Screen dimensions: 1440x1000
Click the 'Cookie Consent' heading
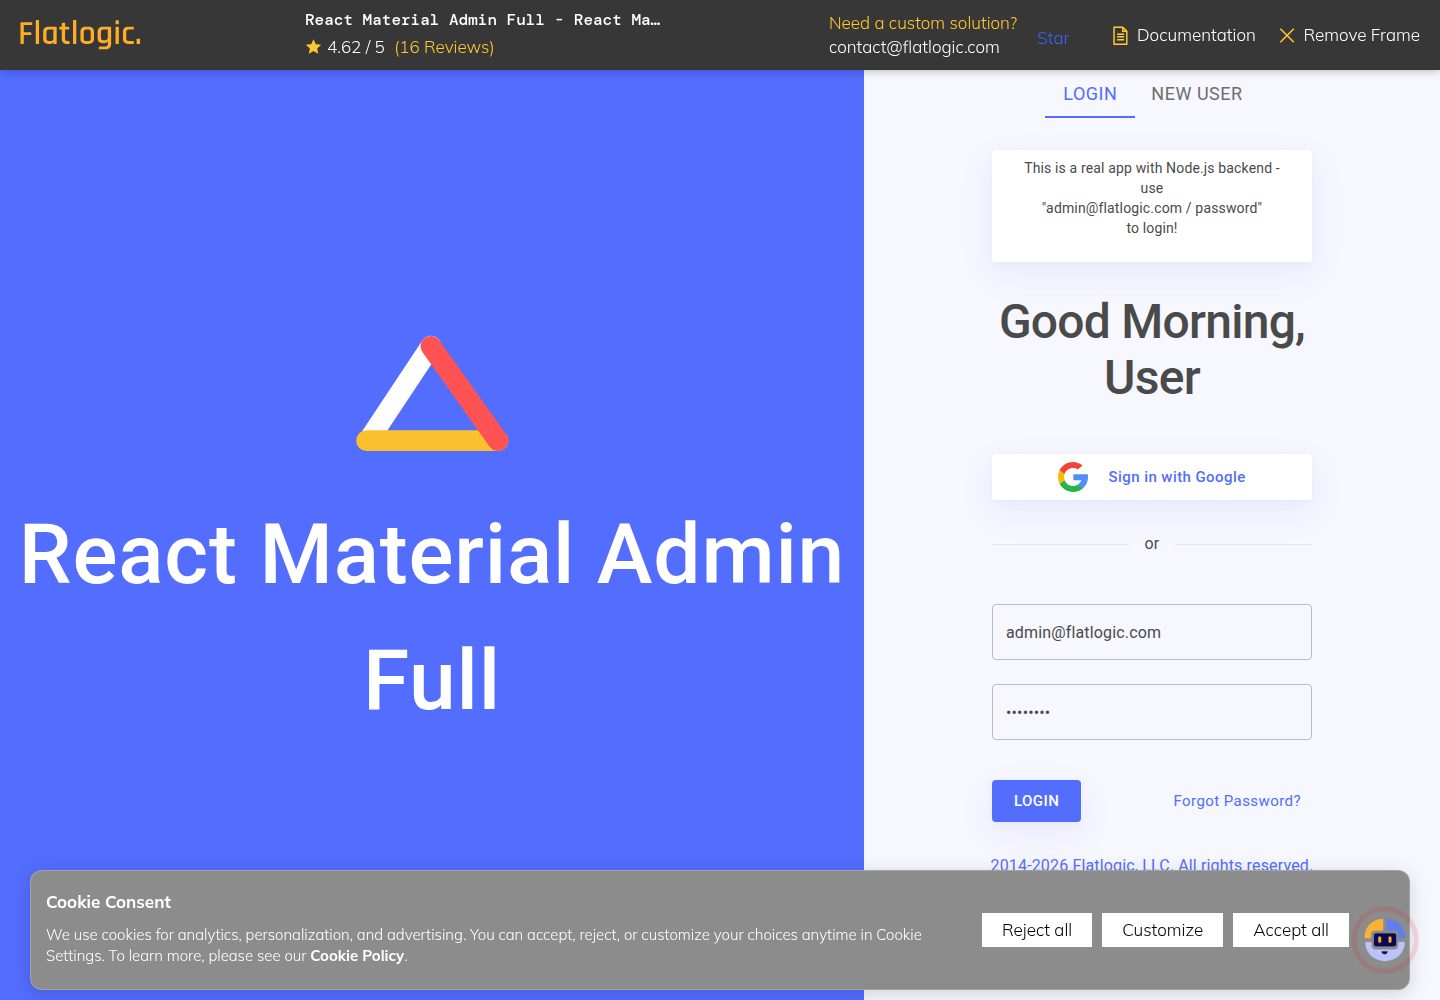(x=108, y=902)
